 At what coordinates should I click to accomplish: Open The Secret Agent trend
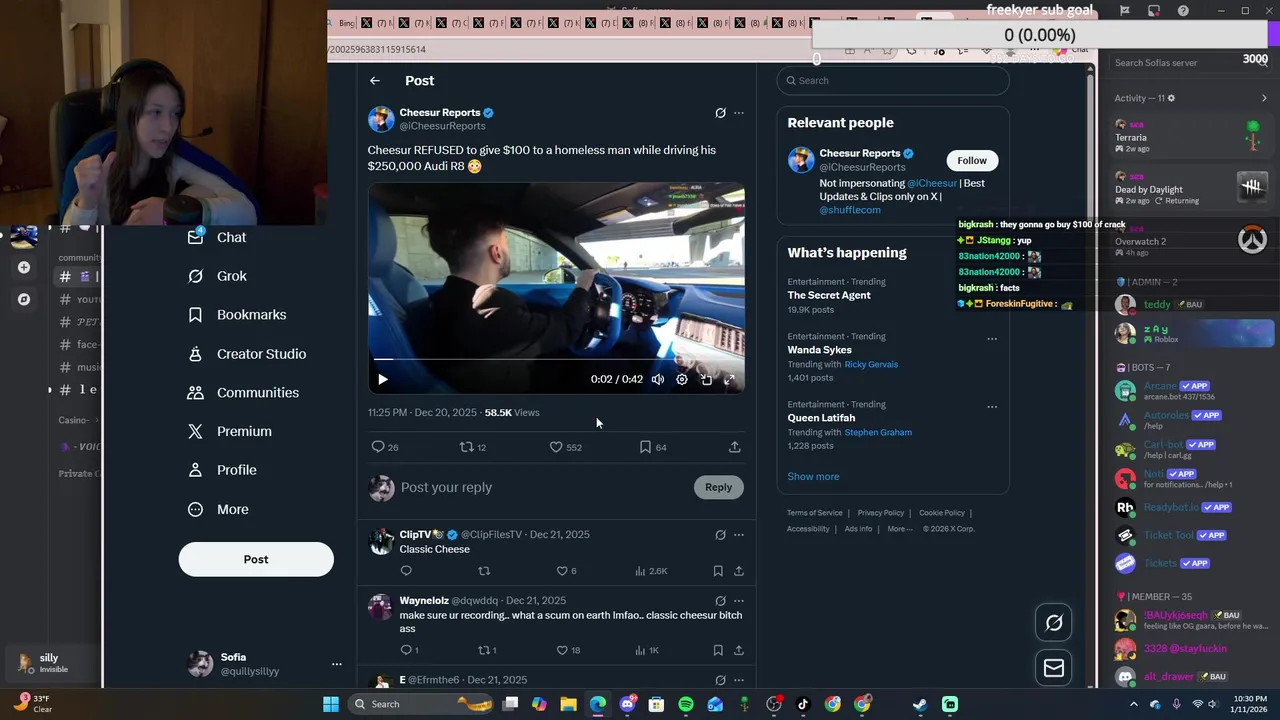tap(829, 295)
